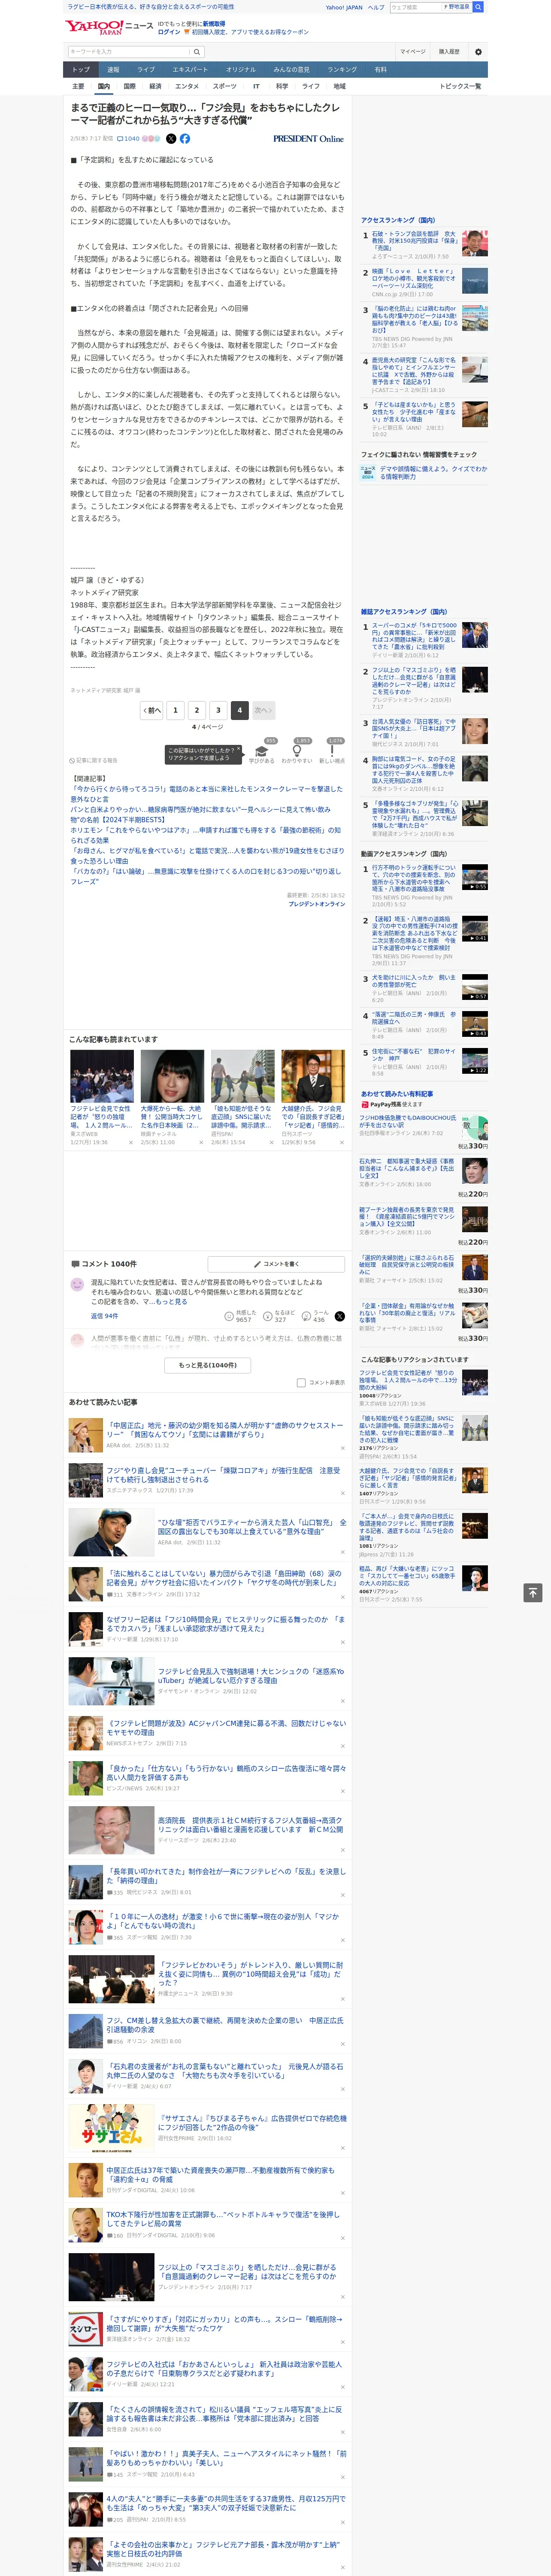Select the トップ tab
Viewport: 551px width, 2576px height.
pyautogui.click(x=81, y=70)
